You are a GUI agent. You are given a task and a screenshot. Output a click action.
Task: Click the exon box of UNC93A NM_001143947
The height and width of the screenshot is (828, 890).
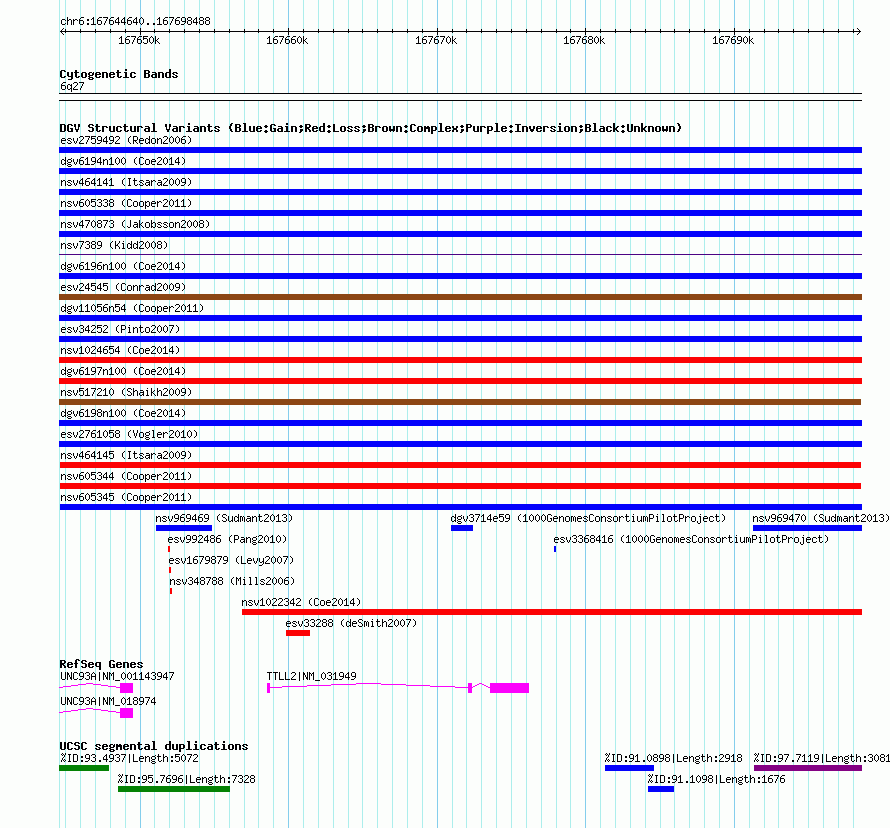click(x=127, y=688)
